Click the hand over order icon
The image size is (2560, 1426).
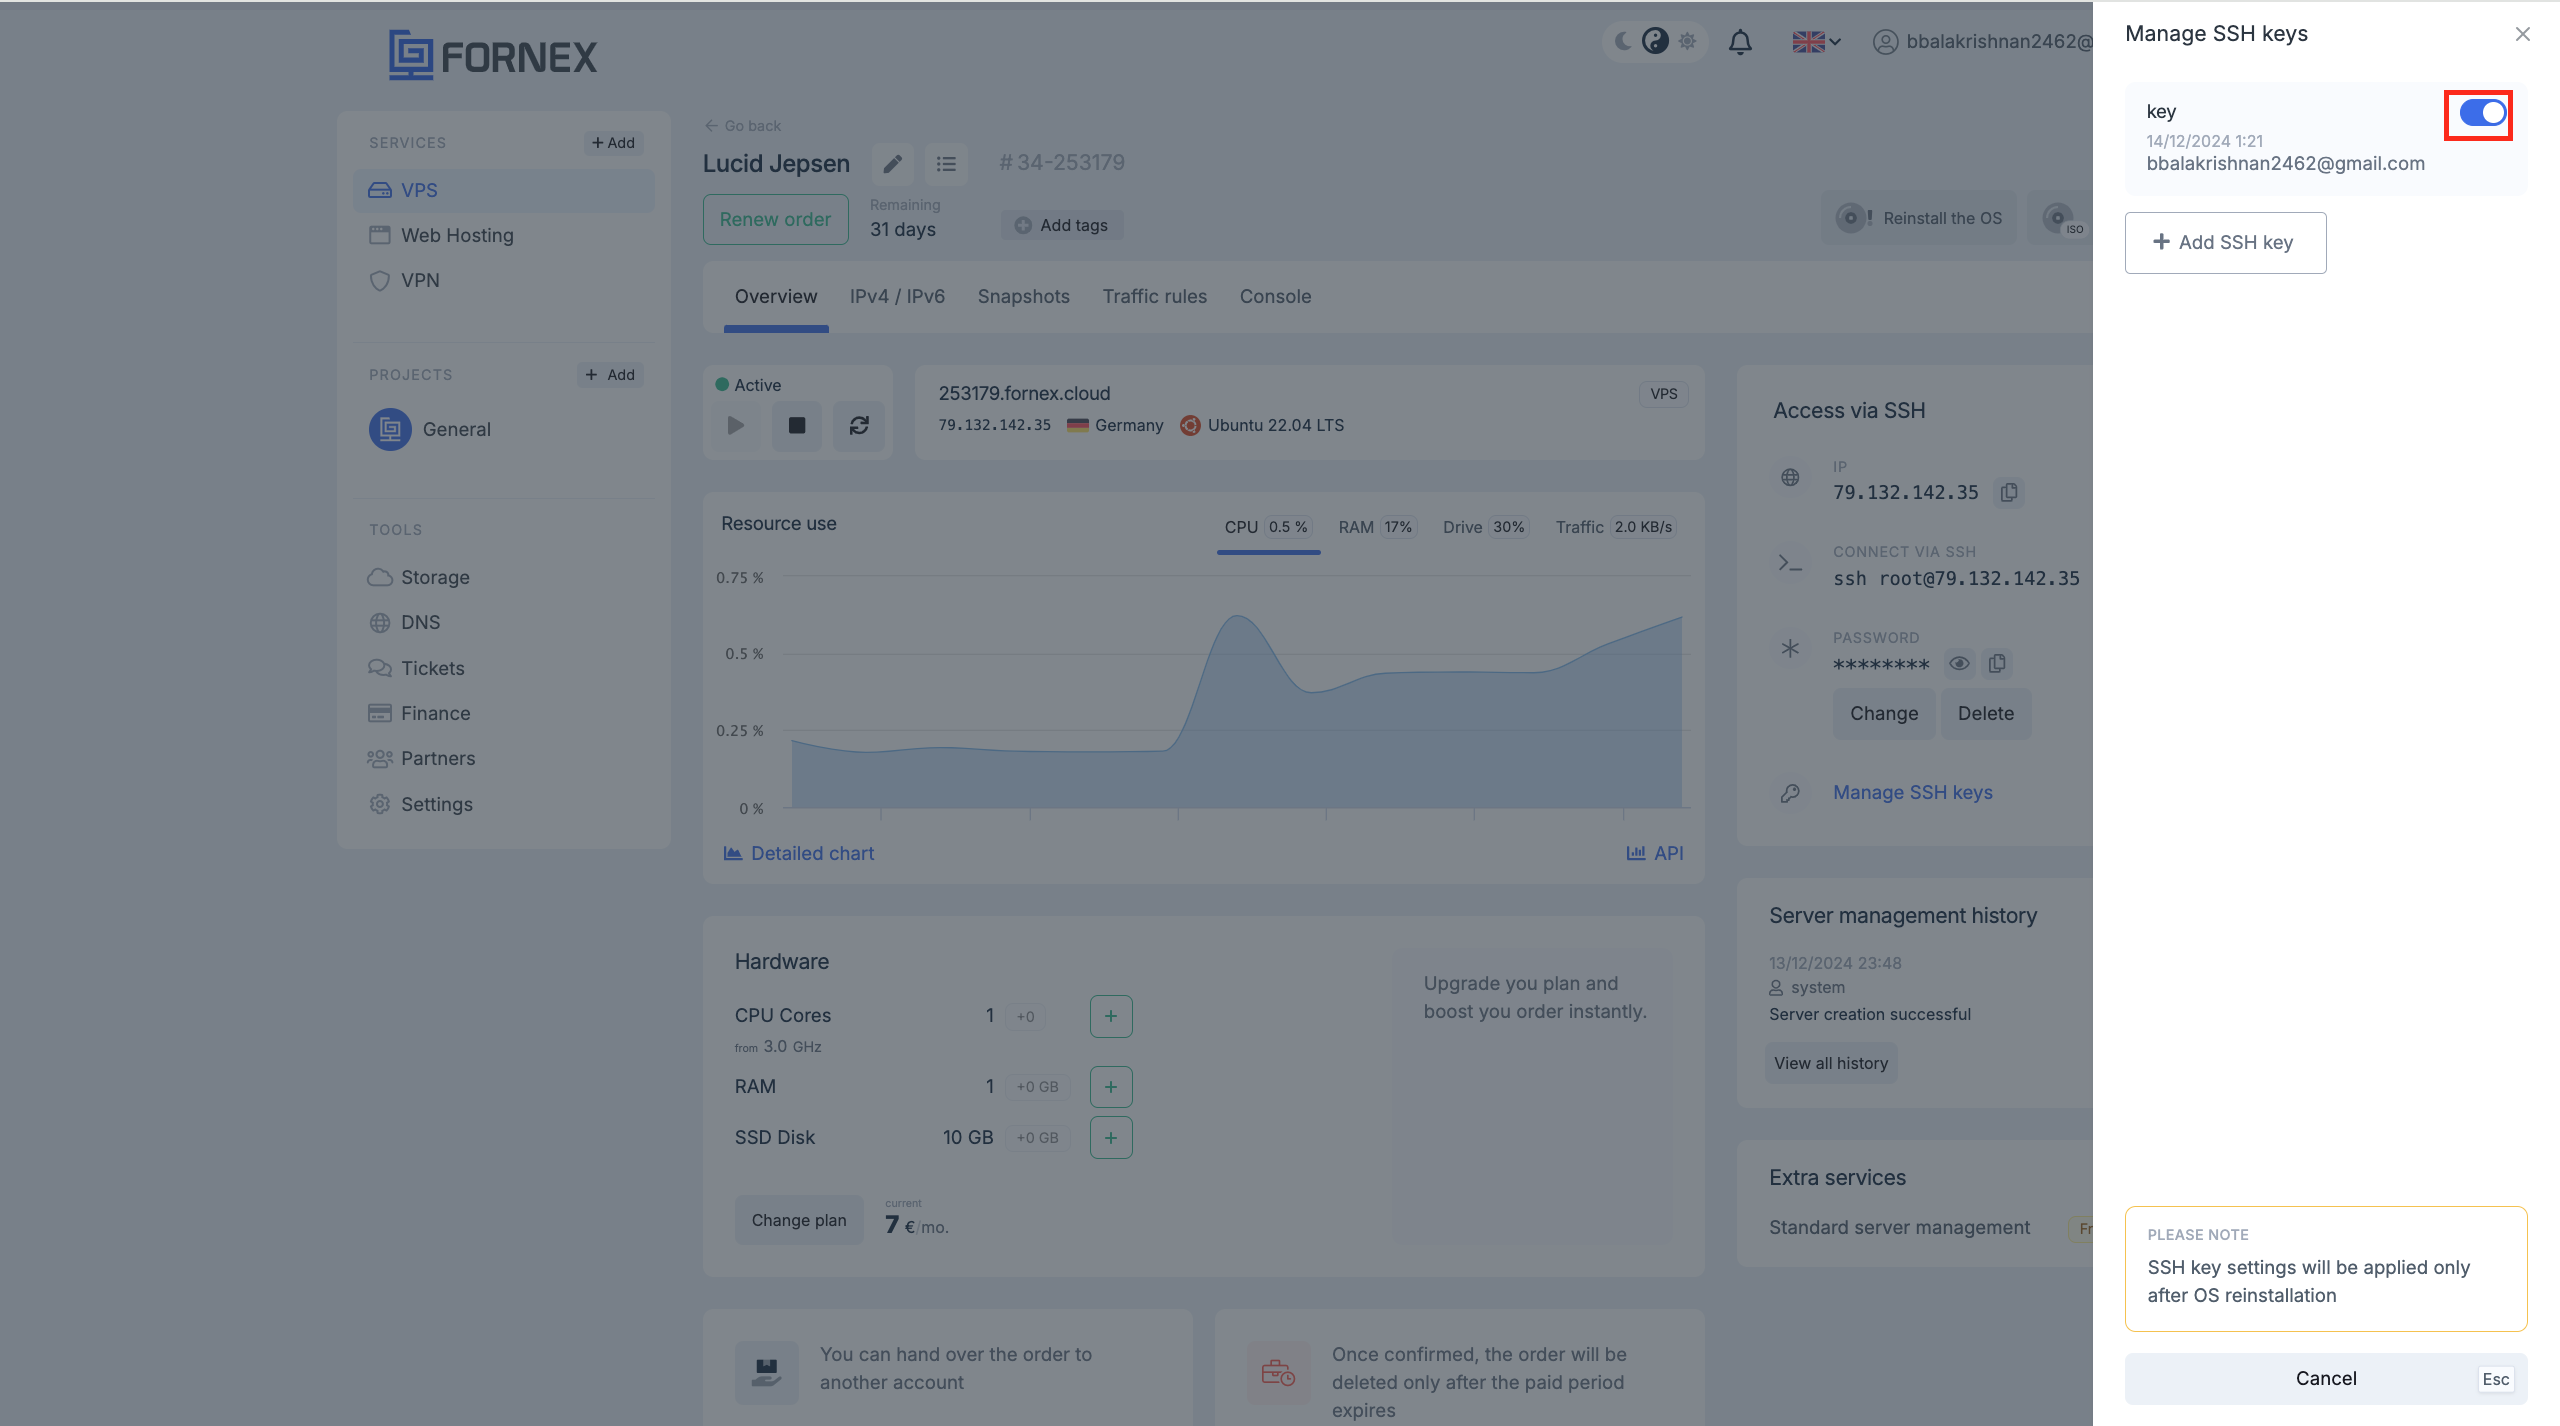pyautogui.click(x=767, y=1372)
